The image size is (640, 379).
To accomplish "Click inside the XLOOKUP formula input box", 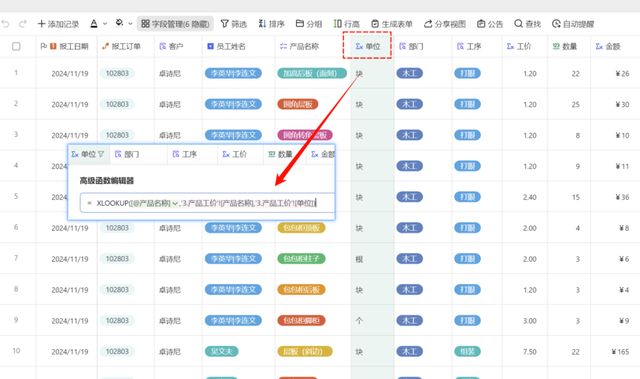I will [207, 203].
